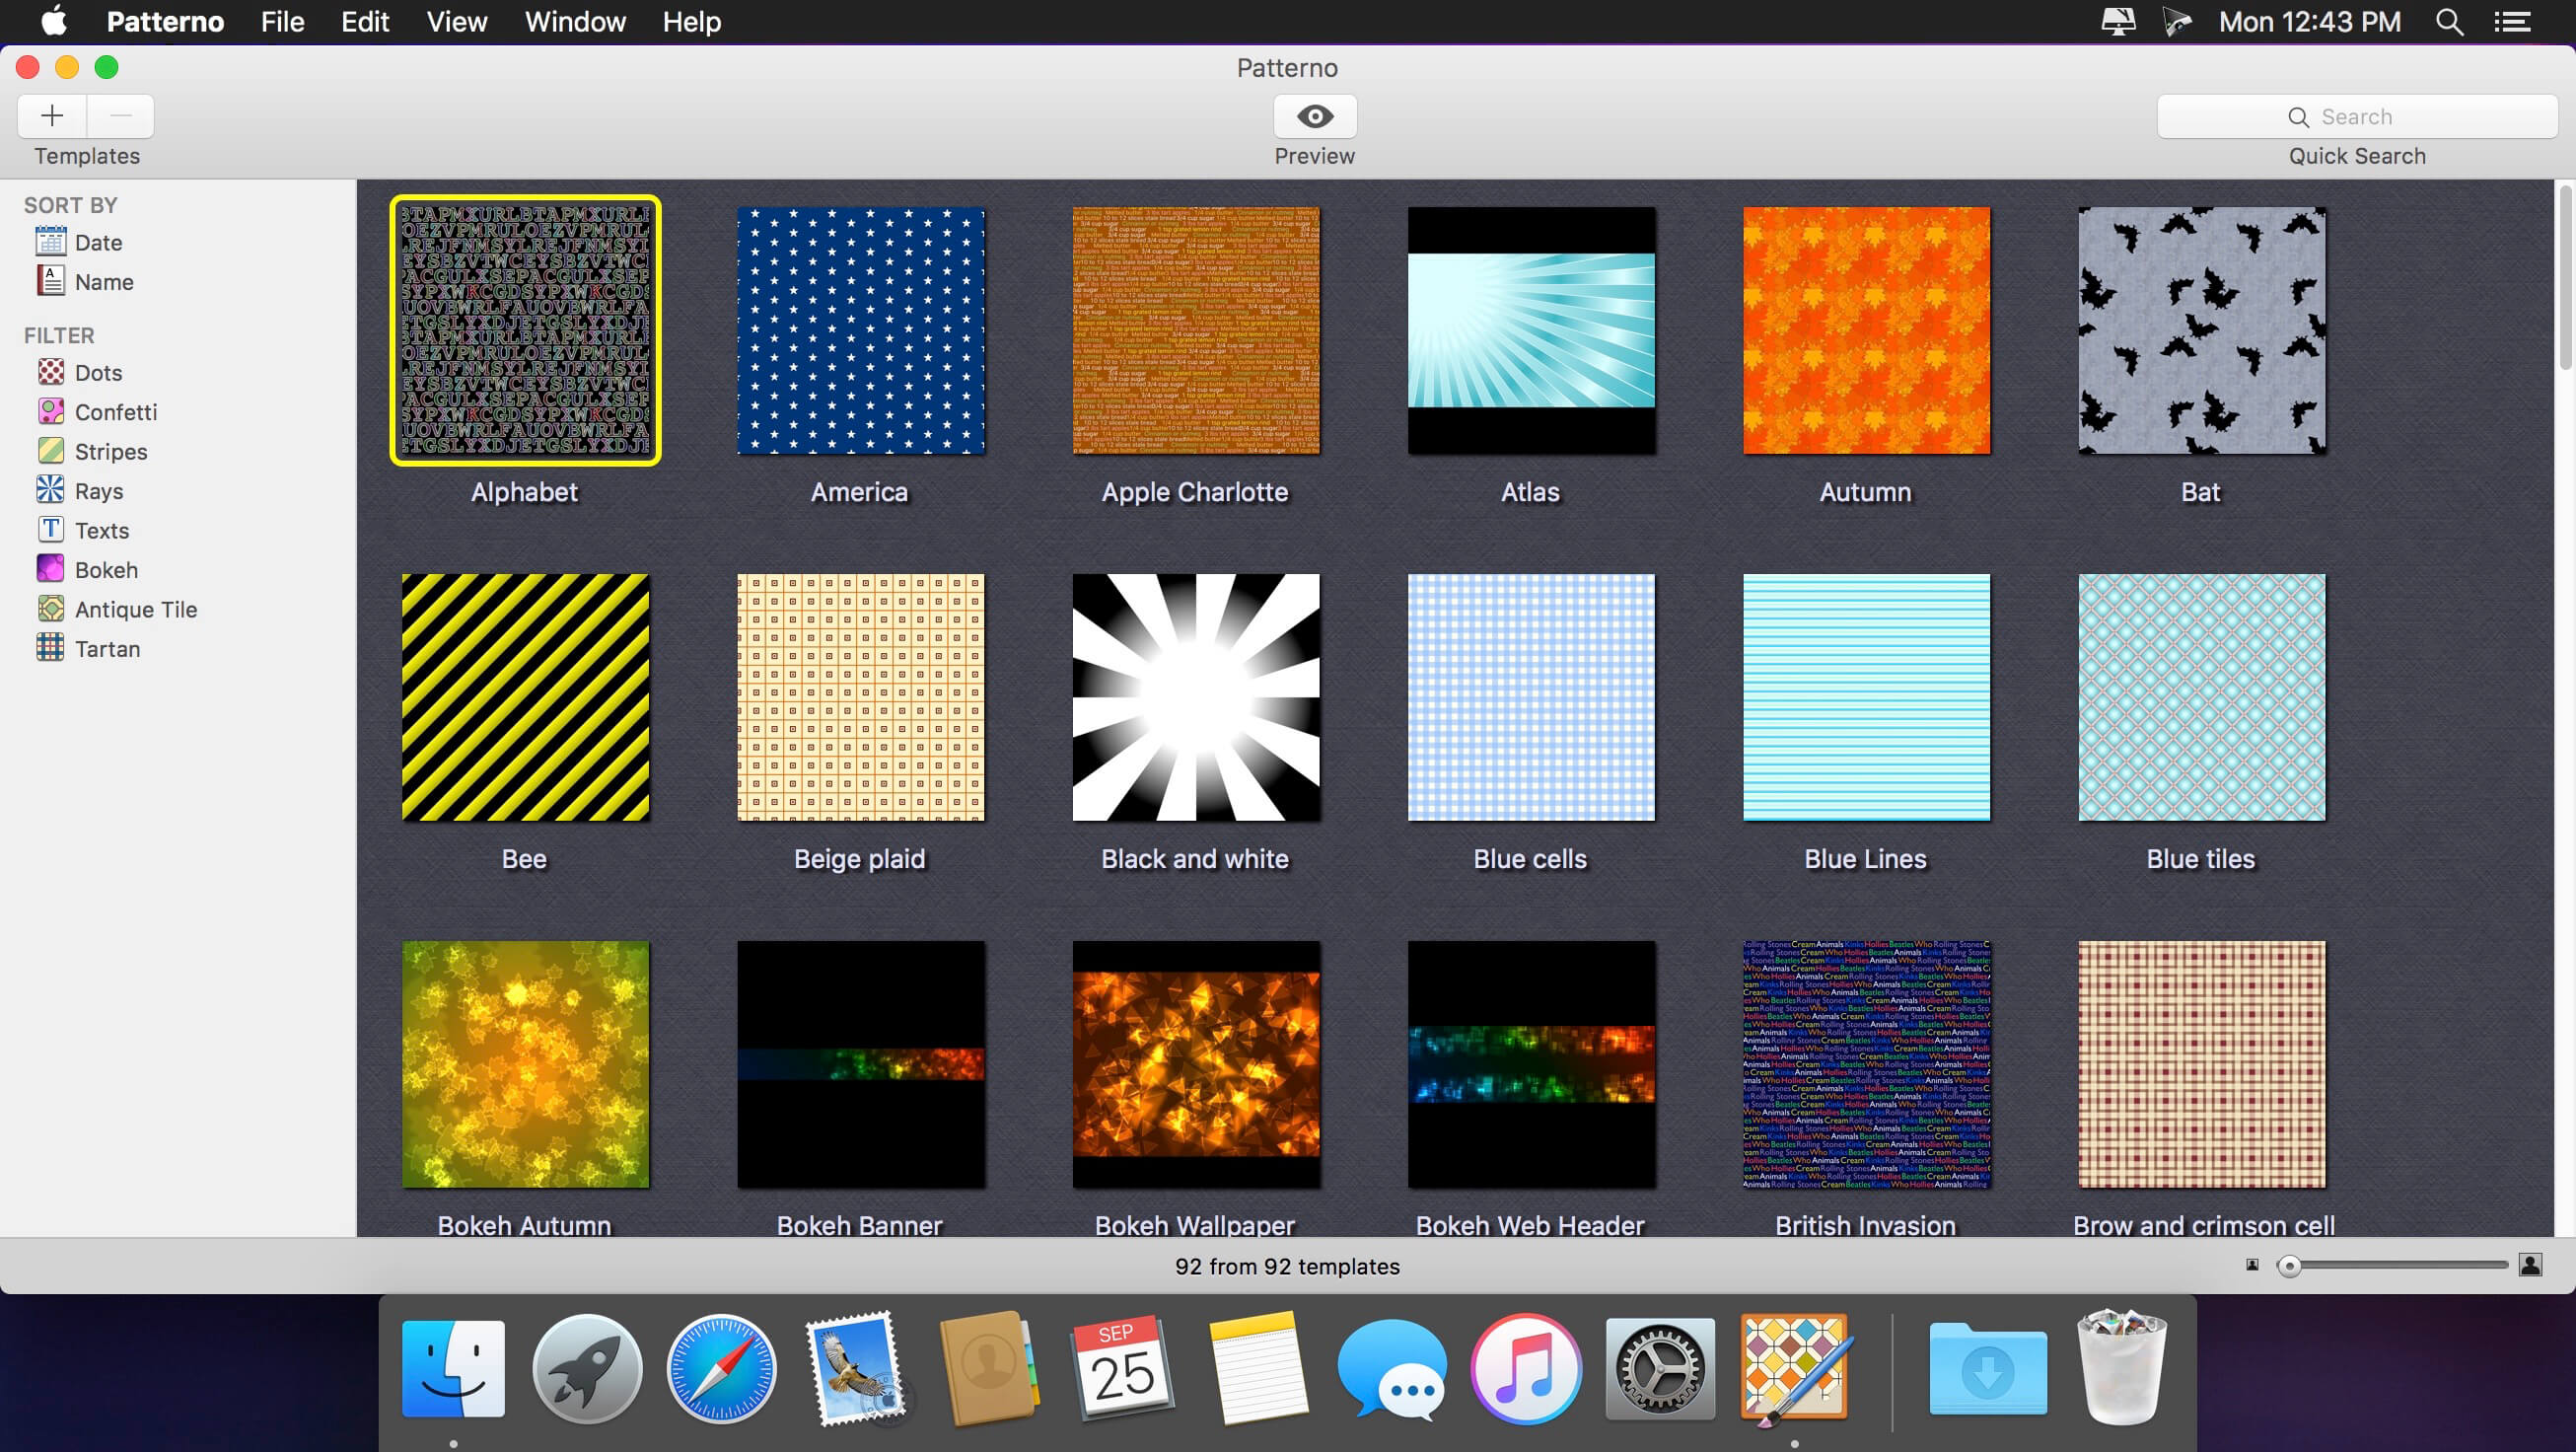Click the Date sort radio button
Screen dimensions: 2576x1452
click(96, 243)
